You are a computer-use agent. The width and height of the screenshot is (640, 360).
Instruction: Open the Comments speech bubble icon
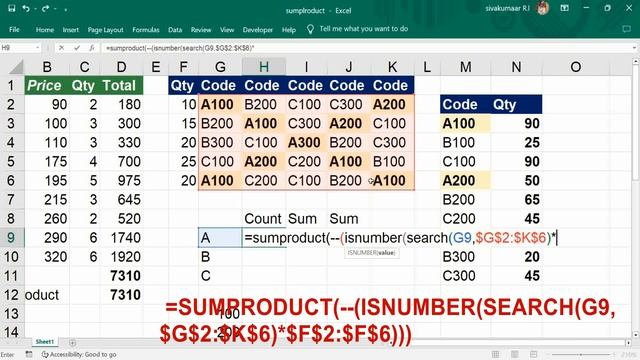tap(627, 29)
